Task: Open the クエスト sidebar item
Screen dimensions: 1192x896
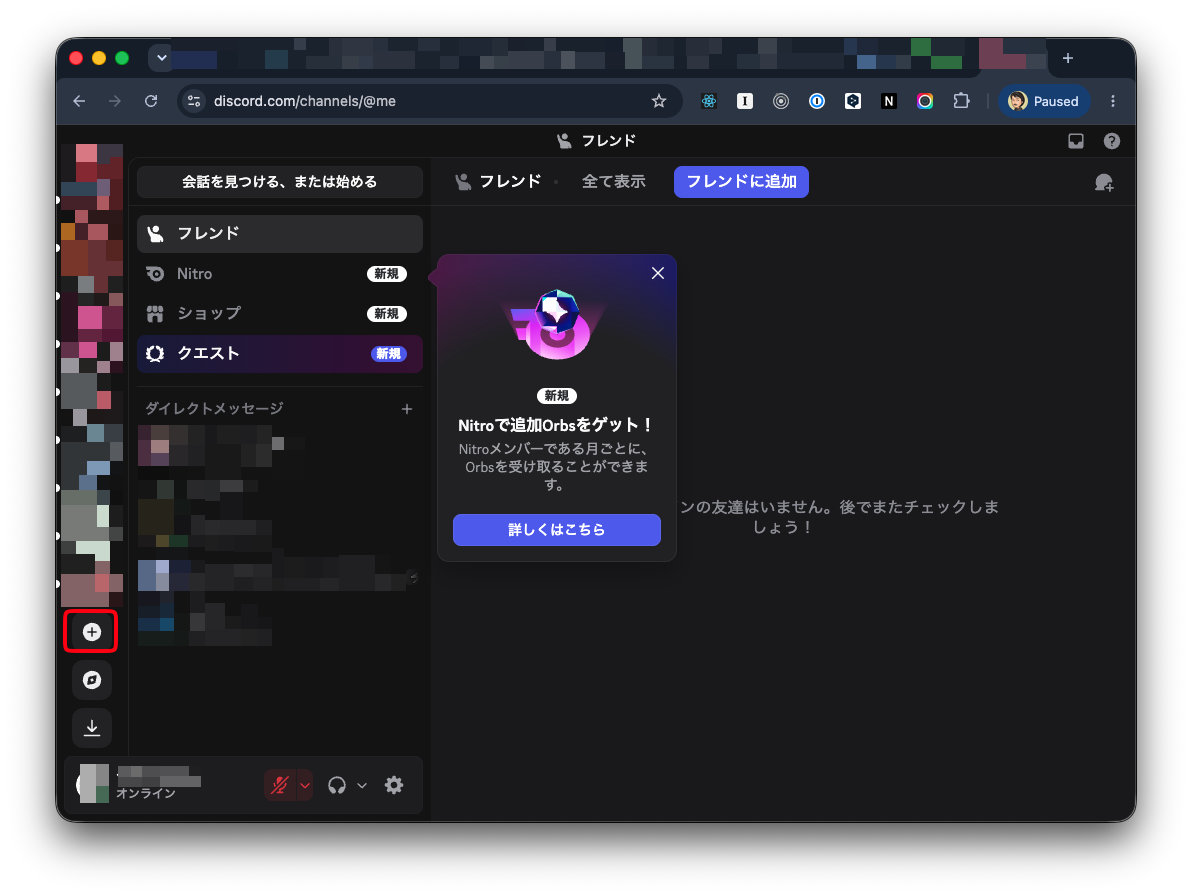Action: pyautogui.click(x=280, y=353)
